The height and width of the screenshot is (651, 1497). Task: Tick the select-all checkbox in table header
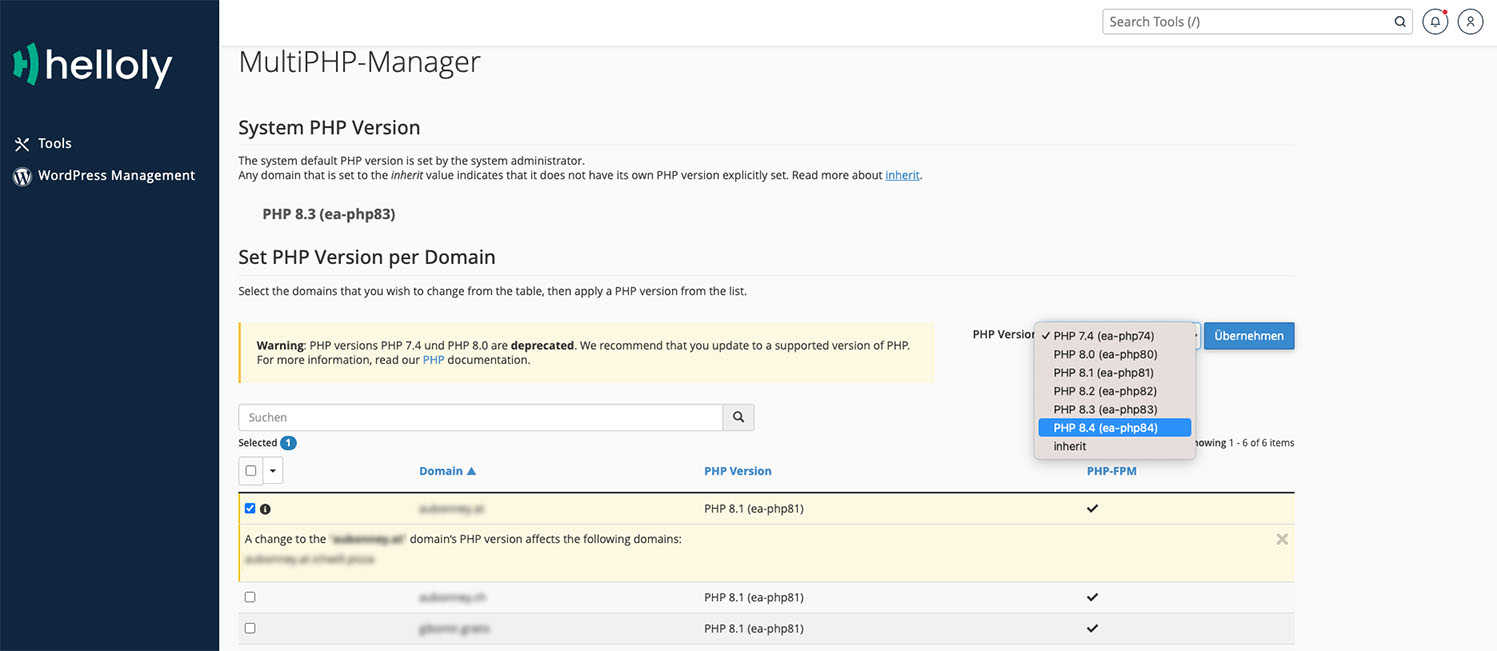click(250, 471)
